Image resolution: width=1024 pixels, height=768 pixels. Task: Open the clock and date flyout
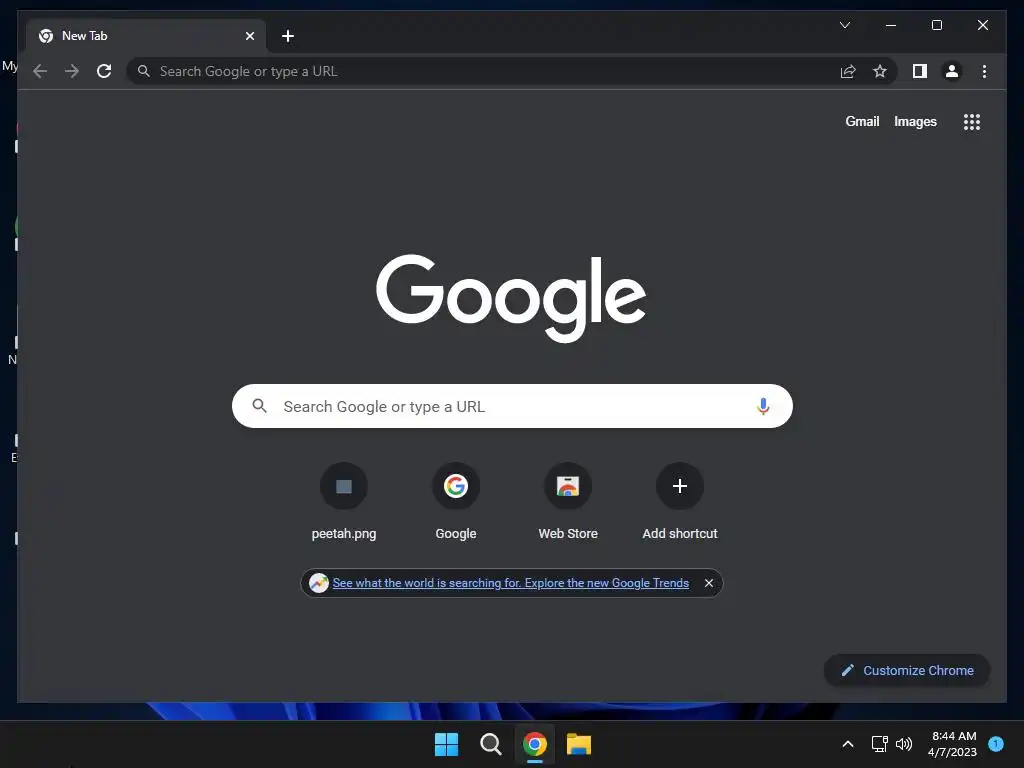[952, 744]
